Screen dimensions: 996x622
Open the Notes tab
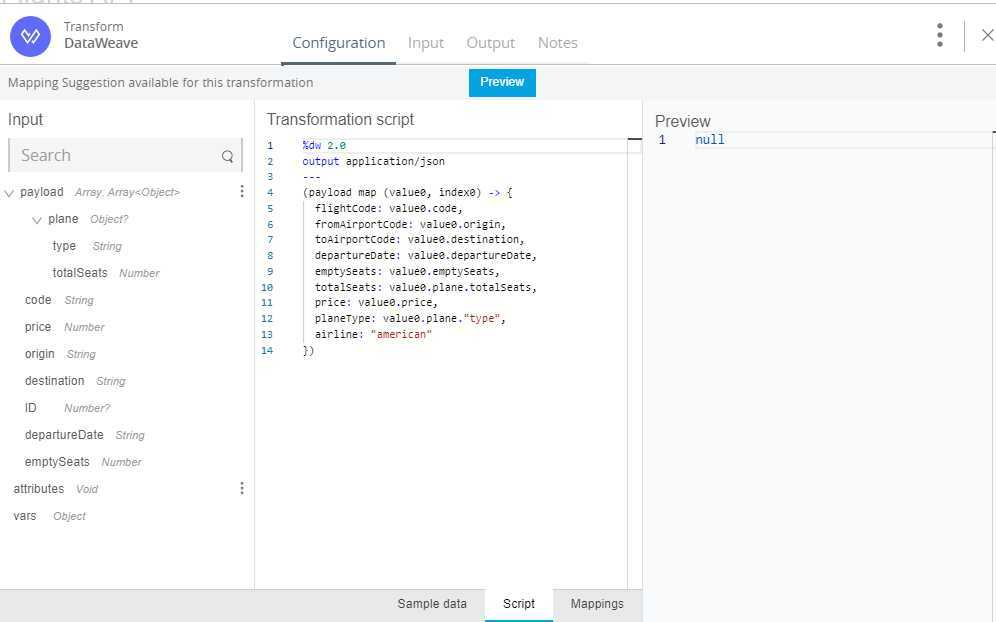click(x=557, y=43)
